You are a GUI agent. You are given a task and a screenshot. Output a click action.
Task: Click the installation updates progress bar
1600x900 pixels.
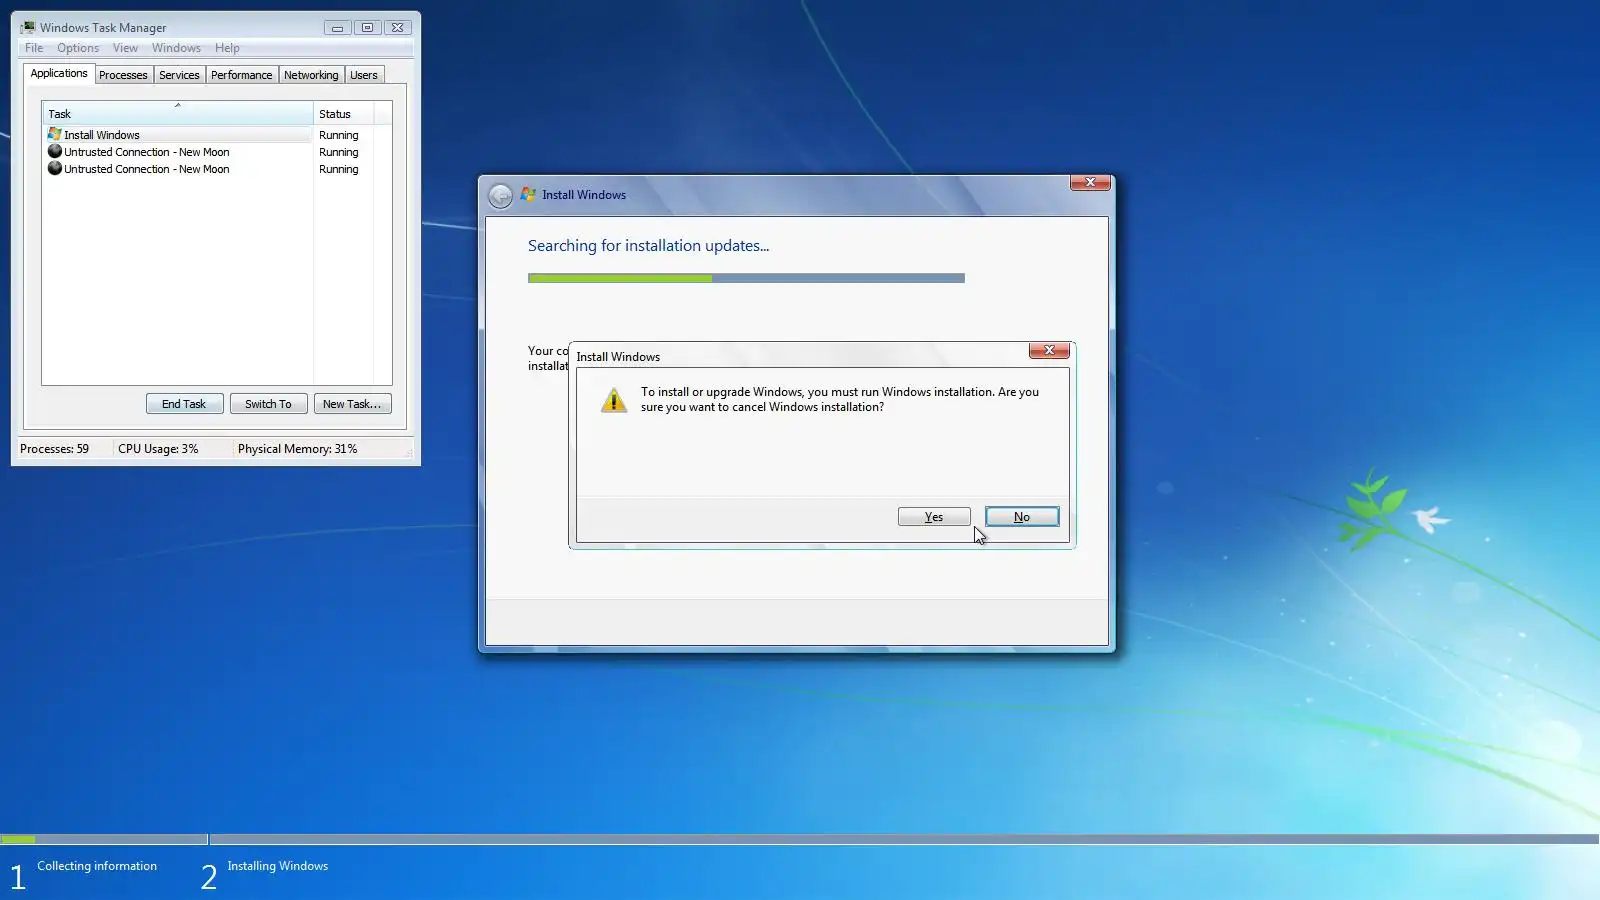click(x=746, y=278)
